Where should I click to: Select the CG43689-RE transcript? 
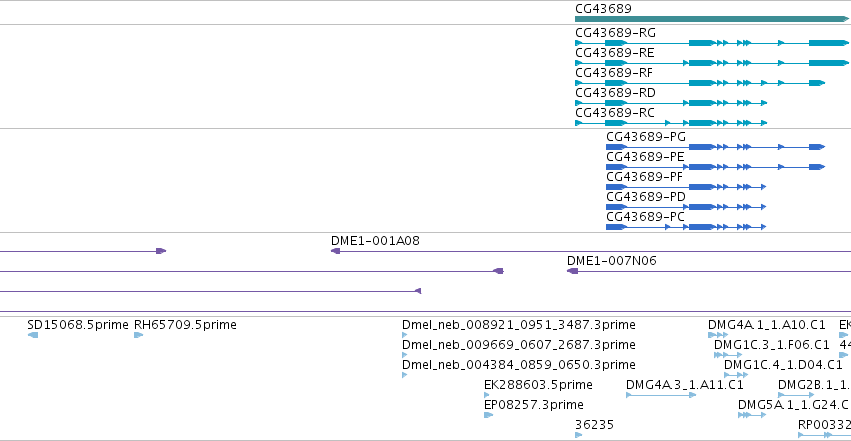[712, 63]
